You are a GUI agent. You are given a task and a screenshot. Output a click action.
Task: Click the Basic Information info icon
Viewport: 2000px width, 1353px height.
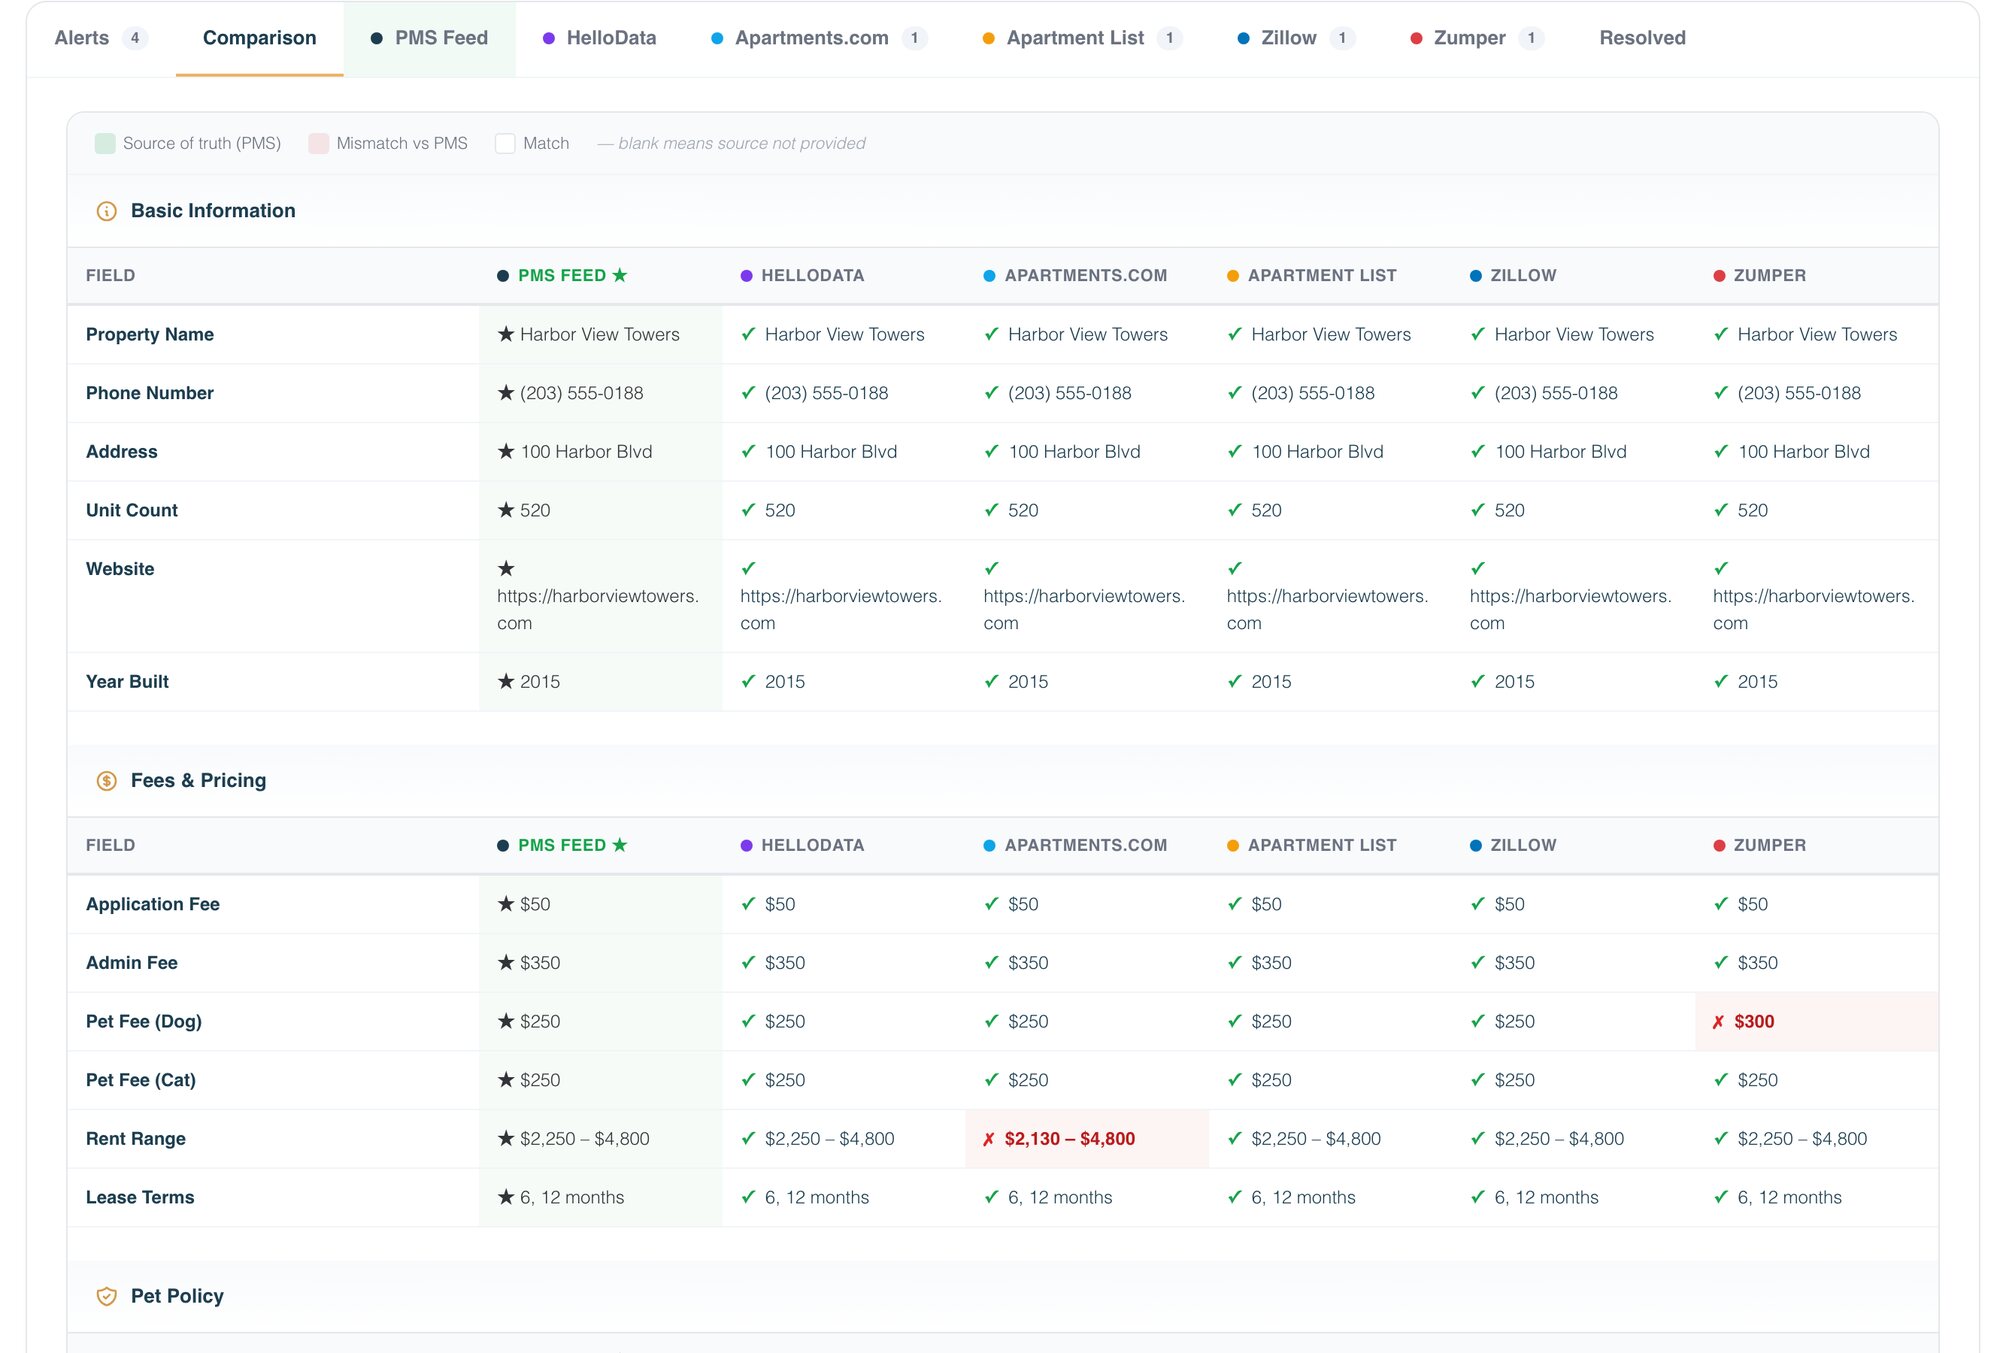(x=106, y=211)
